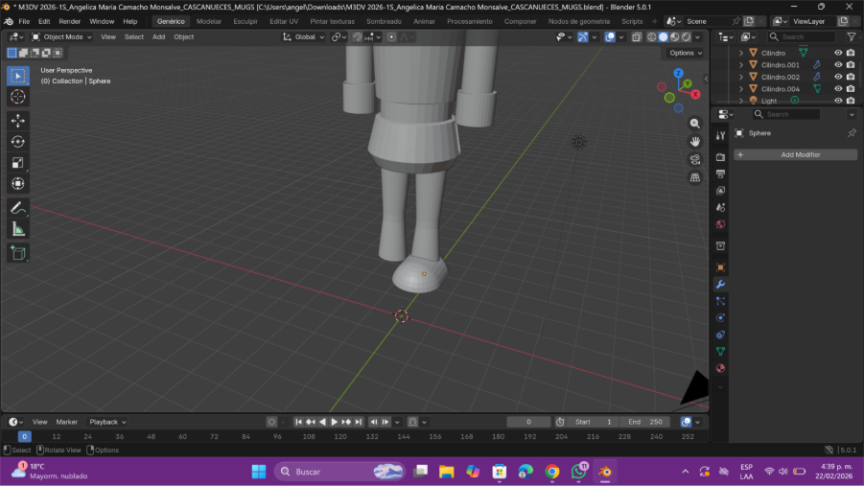The width and height of the screenshot is (864, 486).
Task: Select the Scale tool
Action: [18, 162]
